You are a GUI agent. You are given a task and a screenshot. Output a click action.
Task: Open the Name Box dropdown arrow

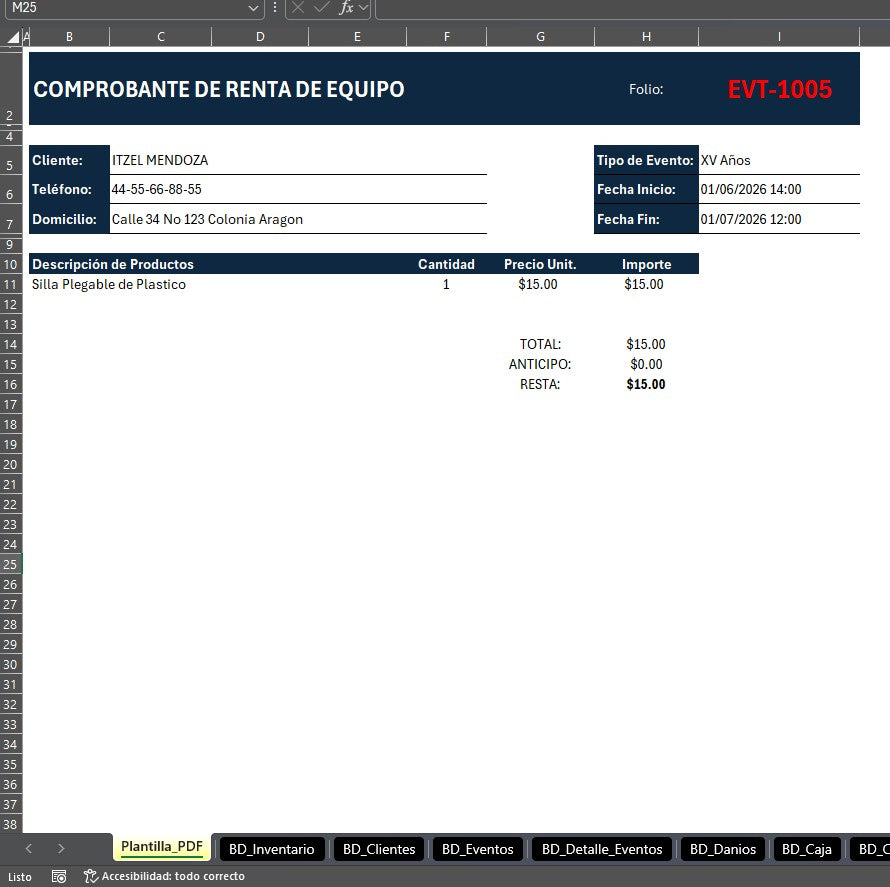(x=254, y=8)
